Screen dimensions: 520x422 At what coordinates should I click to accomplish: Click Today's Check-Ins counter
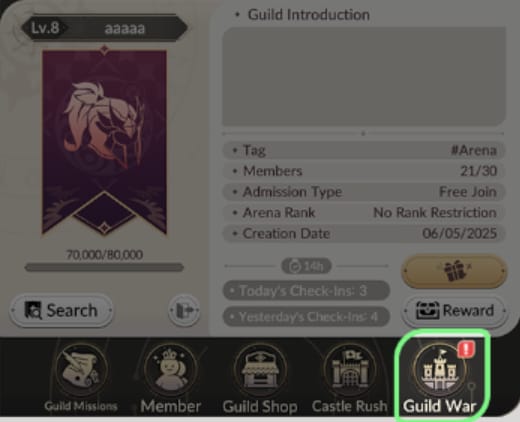click(306, 291)
